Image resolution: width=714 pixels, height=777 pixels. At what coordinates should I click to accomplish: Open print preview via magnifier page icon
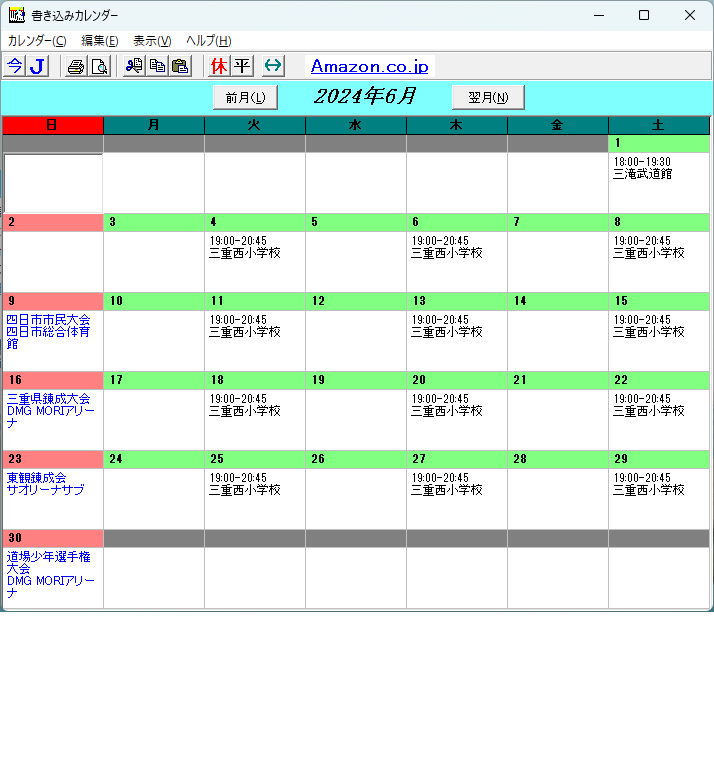99,66
